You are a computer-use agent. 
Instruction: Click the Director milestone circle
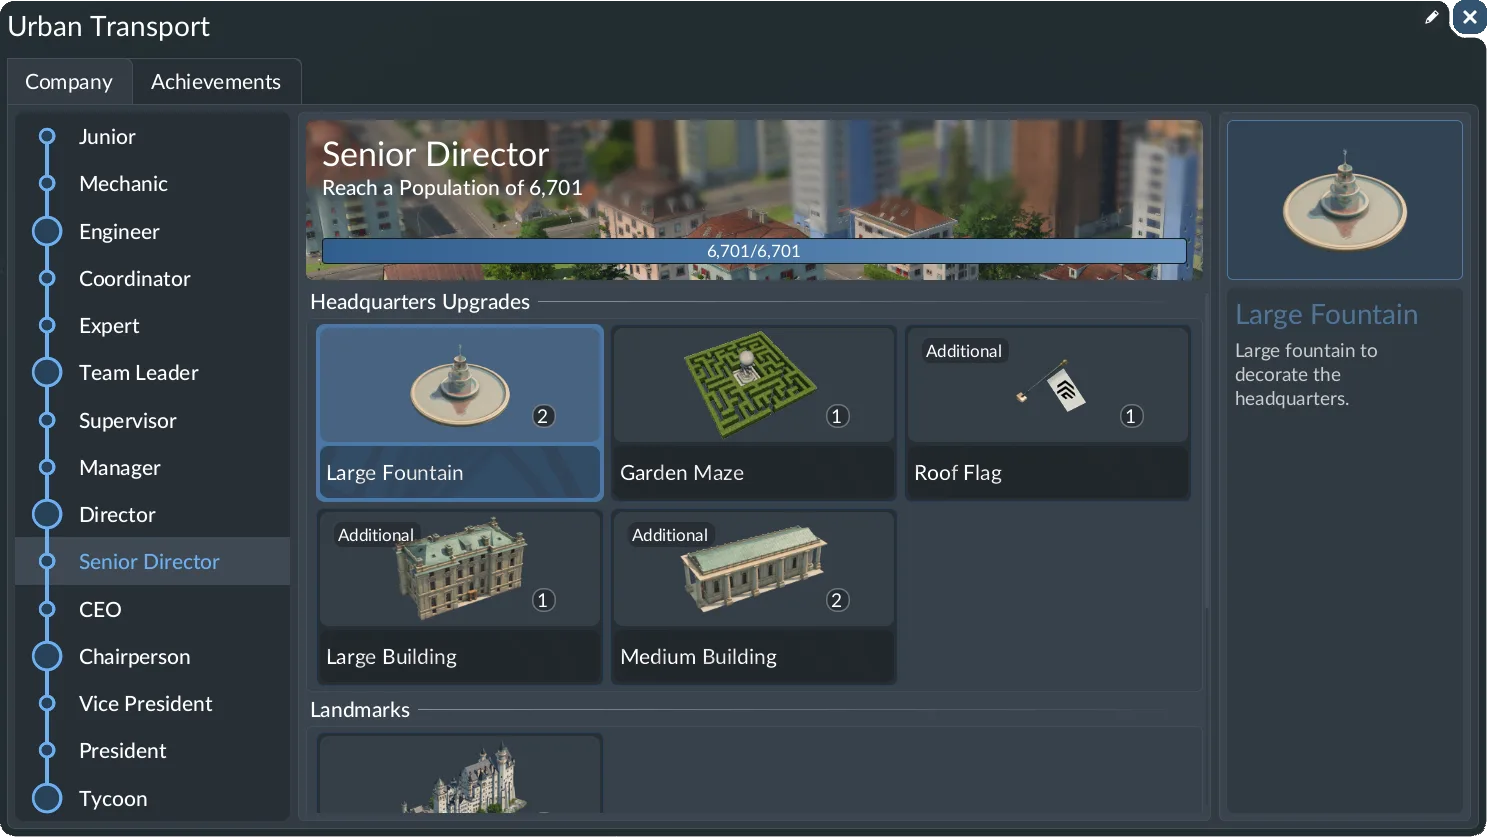pyautogui.click(x=47, y=514)
